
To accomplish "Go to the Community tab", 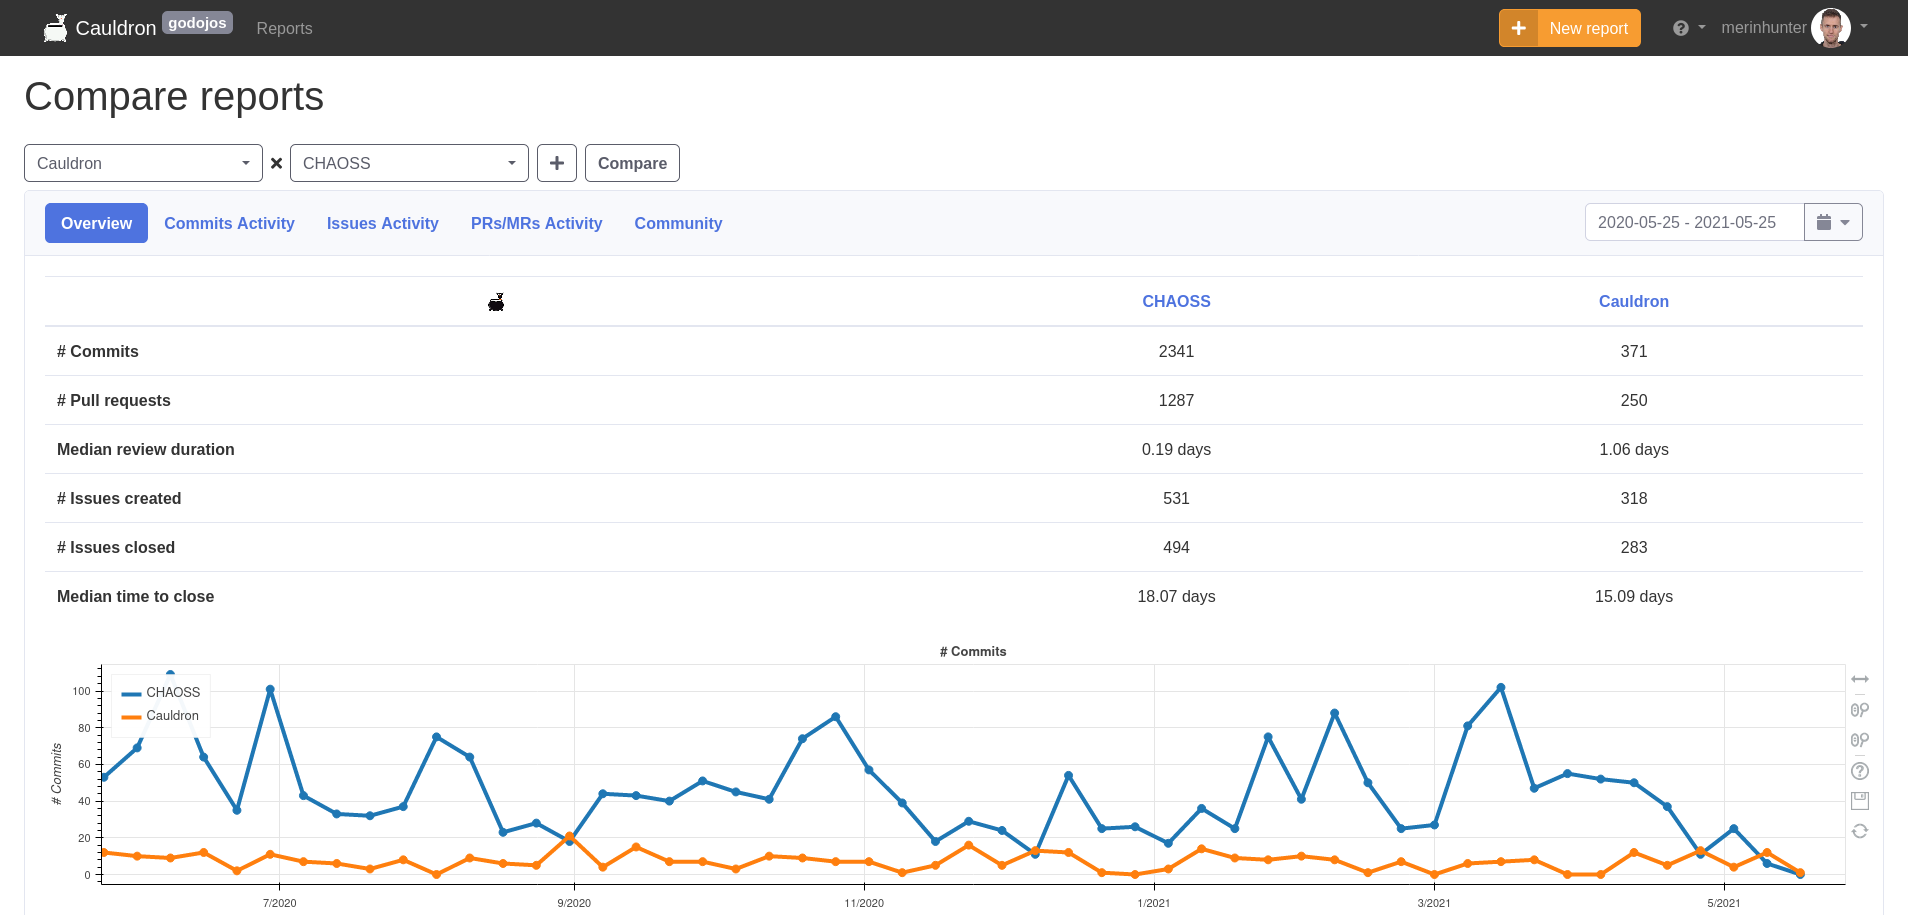I will pyautogui.click(x=678, y=223).
